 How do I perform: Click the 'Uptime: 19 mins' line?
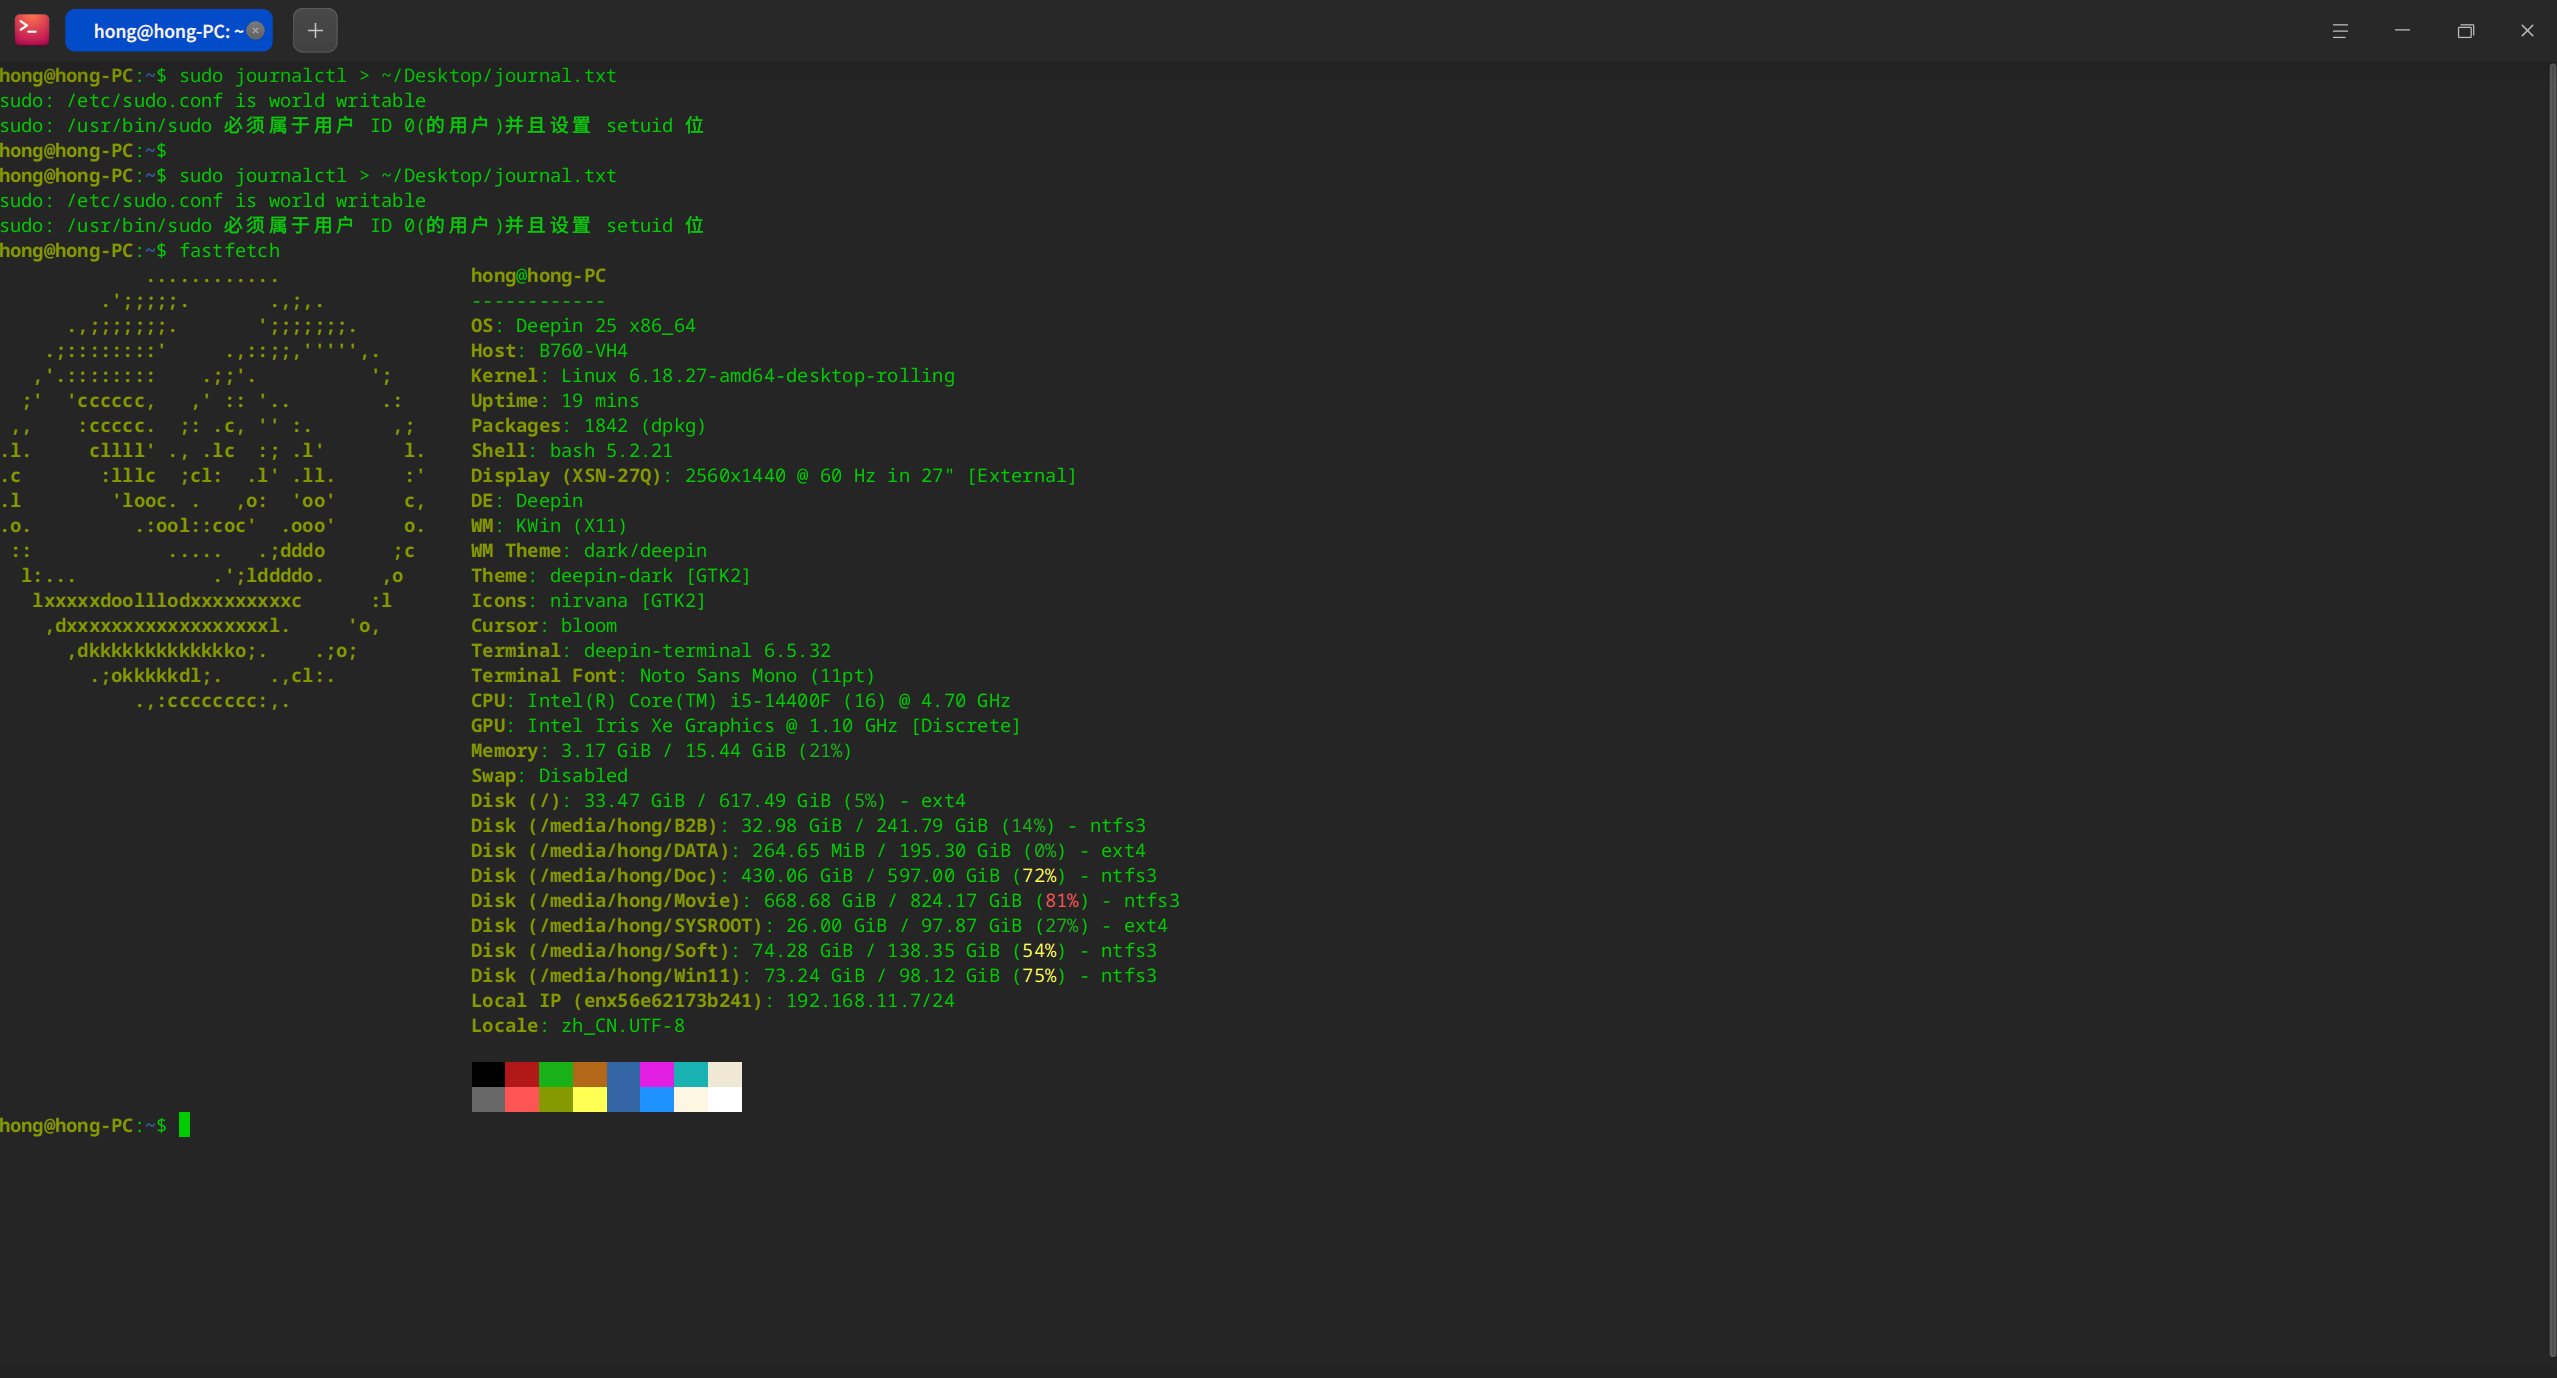coord(555,401)
